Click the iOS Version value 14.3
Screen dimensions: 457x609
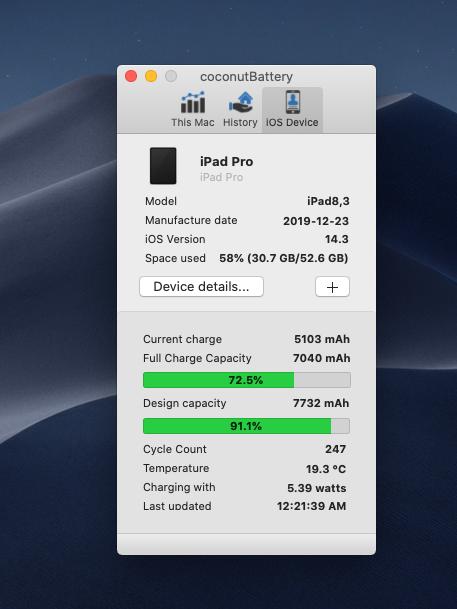(337, 239)
